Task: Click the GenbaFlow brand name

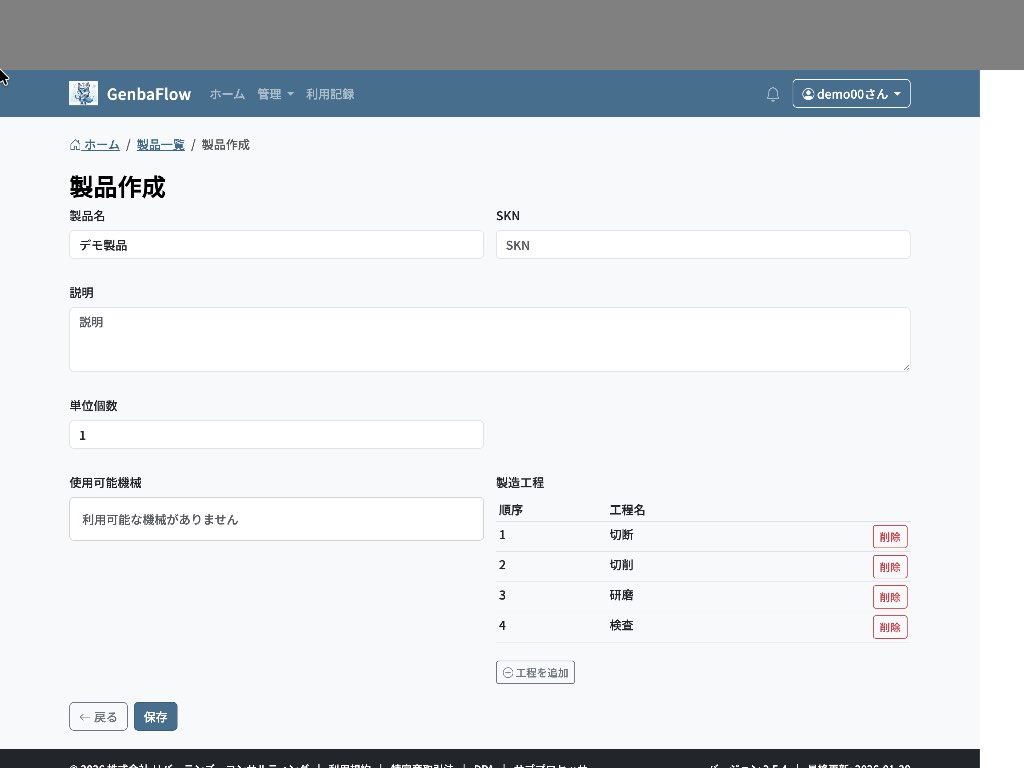Action: [x=148, y=94]
